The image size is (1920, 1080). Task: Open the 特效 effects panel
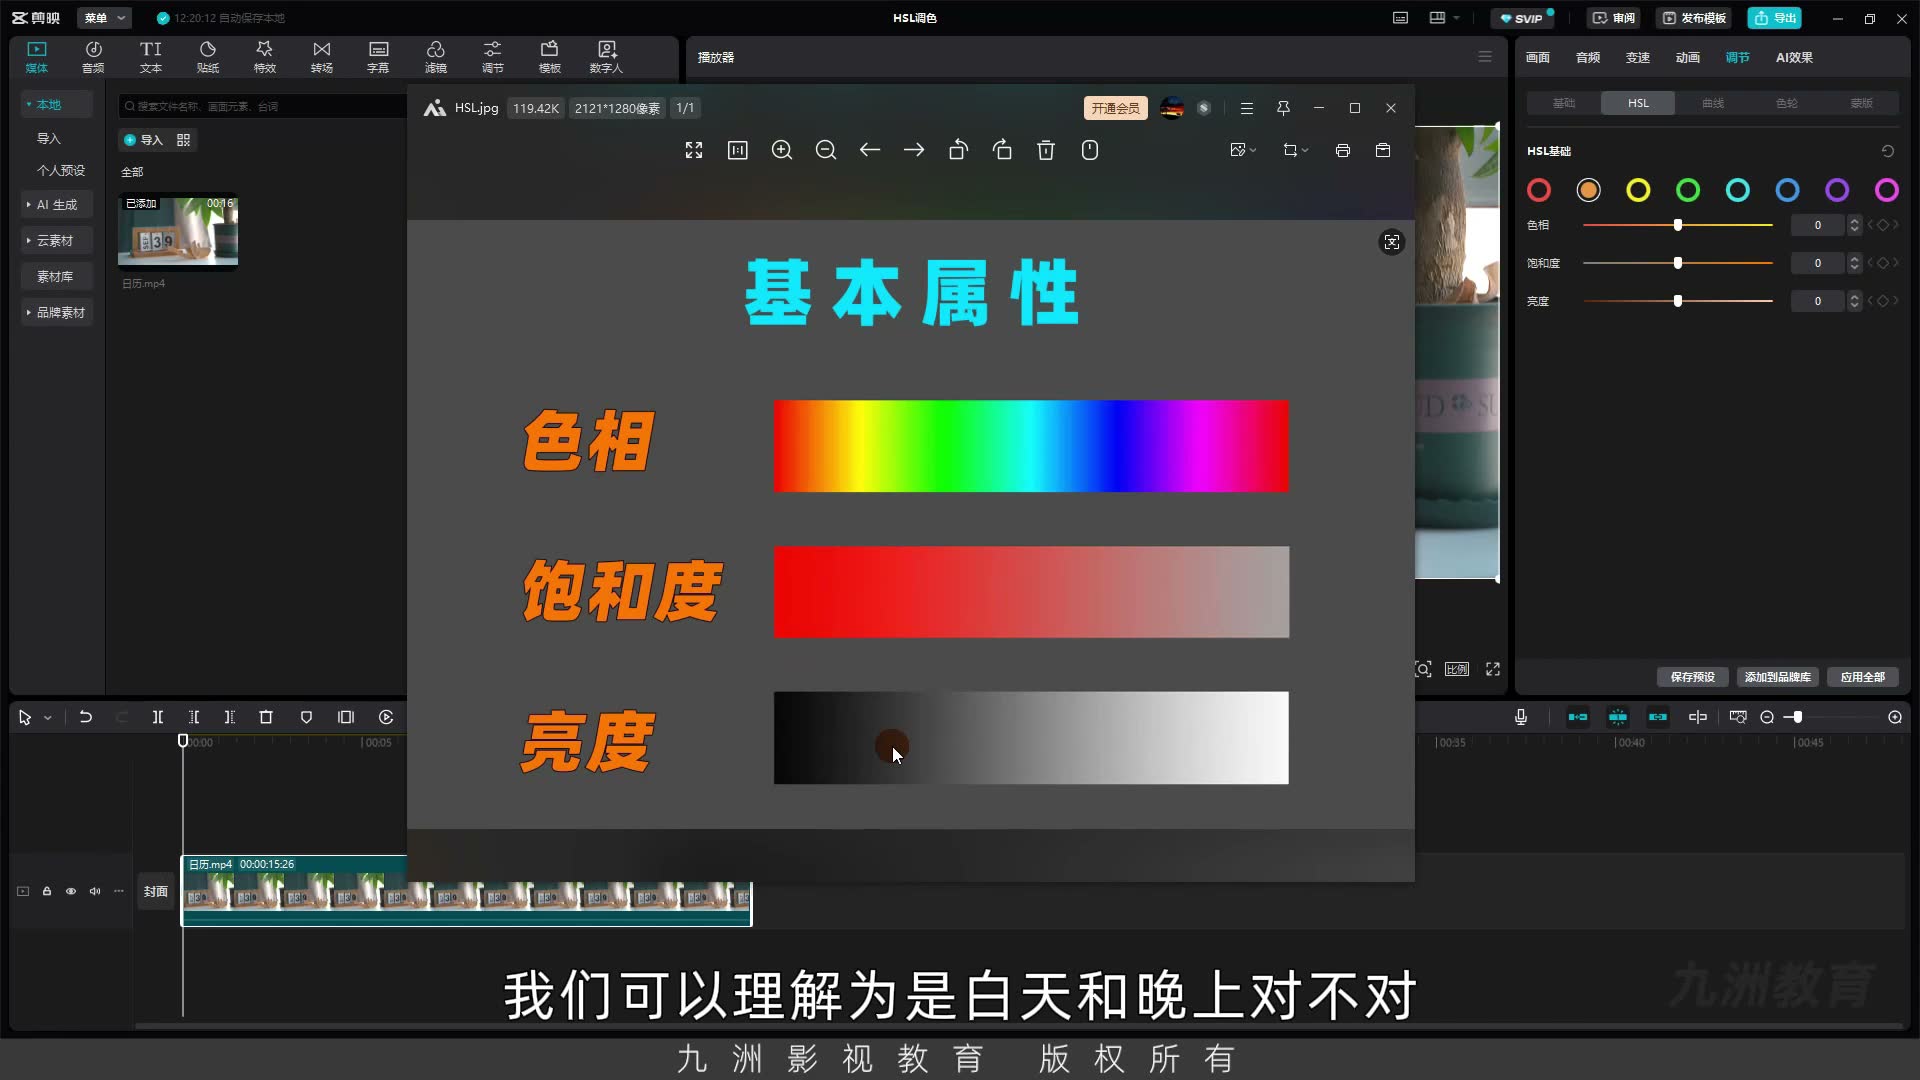(x=264, y=57)
